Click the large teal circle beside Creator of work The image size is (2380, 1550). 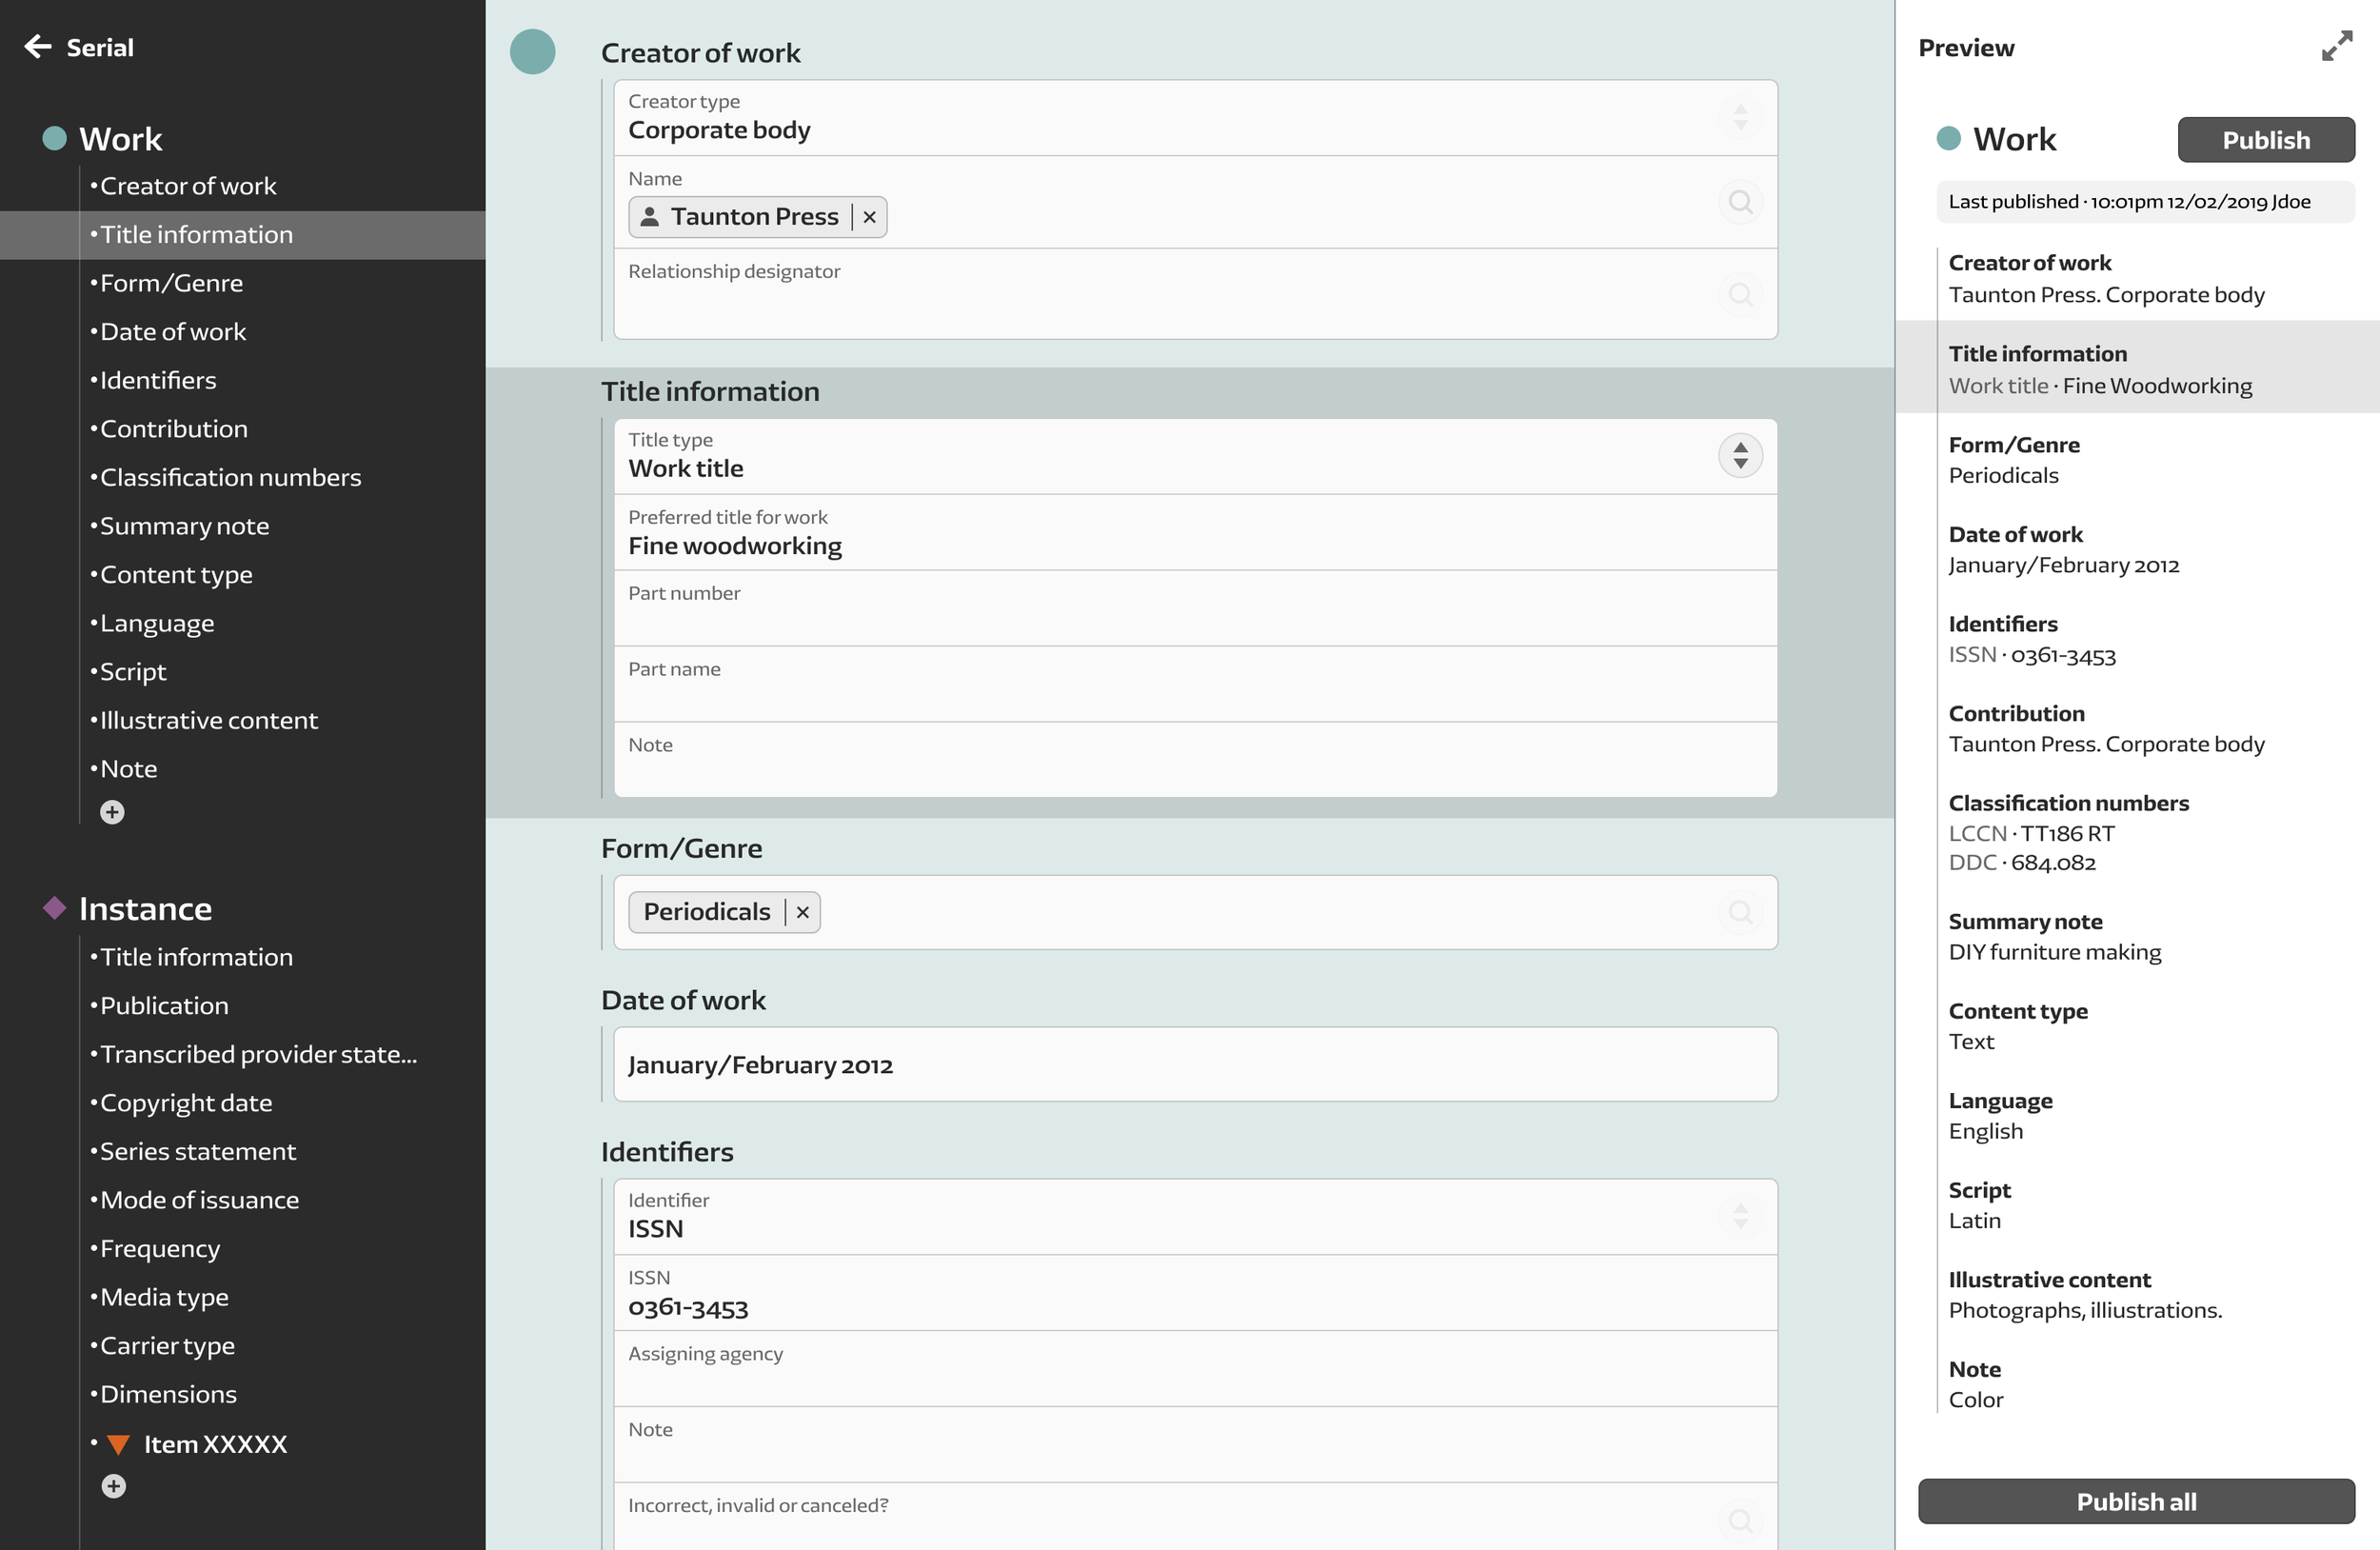532,52
